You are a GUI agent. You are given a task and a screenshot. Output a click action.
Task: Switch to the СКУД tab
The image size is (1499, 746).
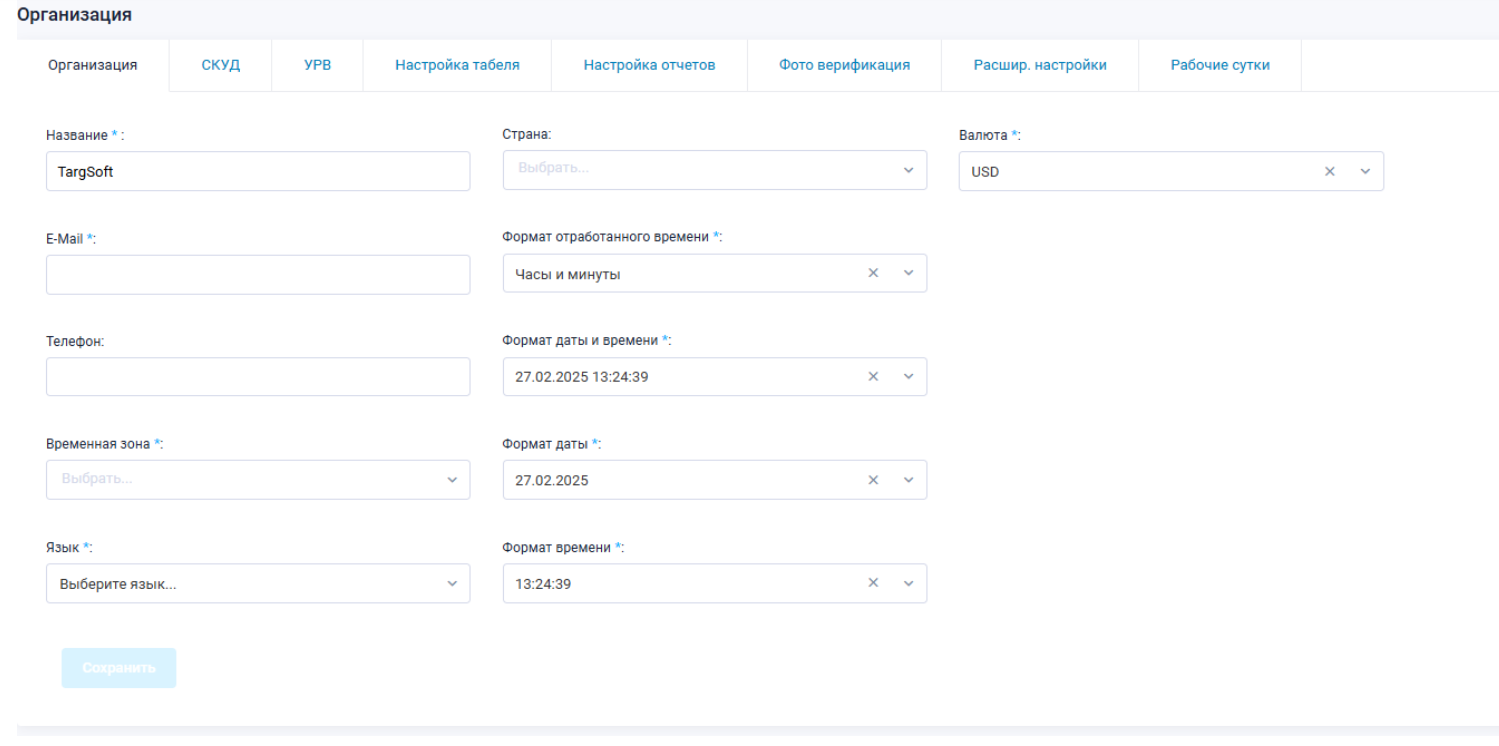[x=220, y=66]
